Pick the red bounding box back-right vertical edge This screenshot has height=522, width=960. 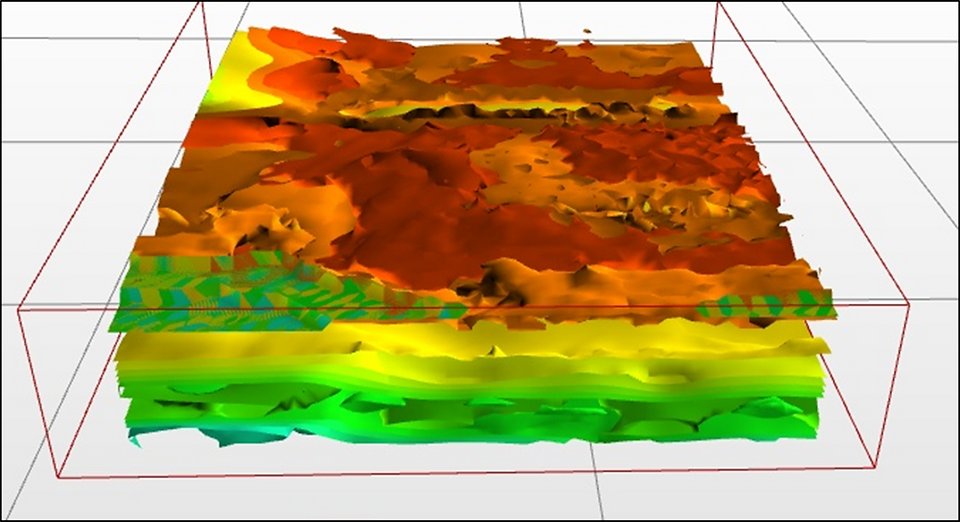pyautogui.click(x=715, y=34)
